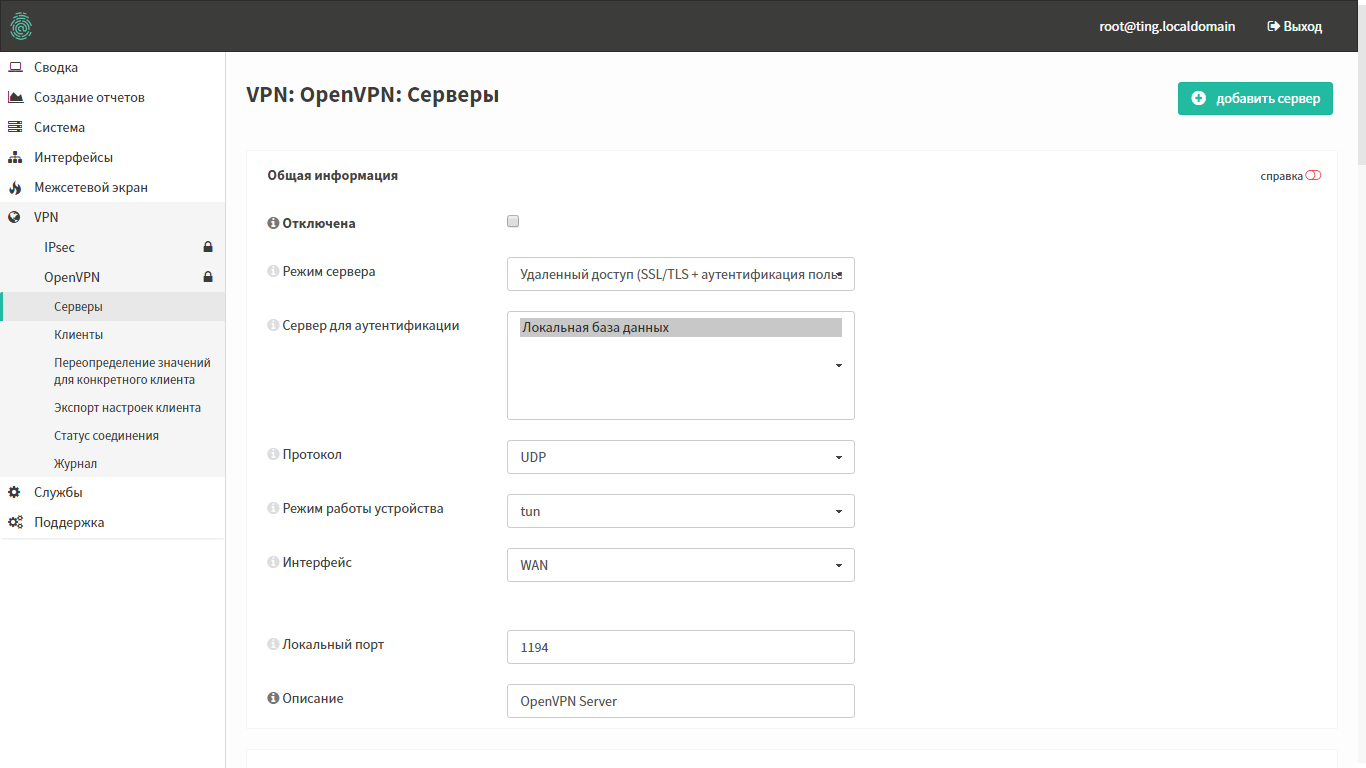The height and width of the screenshot is (768, 1366).
Task: Expand the Службы menu section
Action: click(112, 493)
